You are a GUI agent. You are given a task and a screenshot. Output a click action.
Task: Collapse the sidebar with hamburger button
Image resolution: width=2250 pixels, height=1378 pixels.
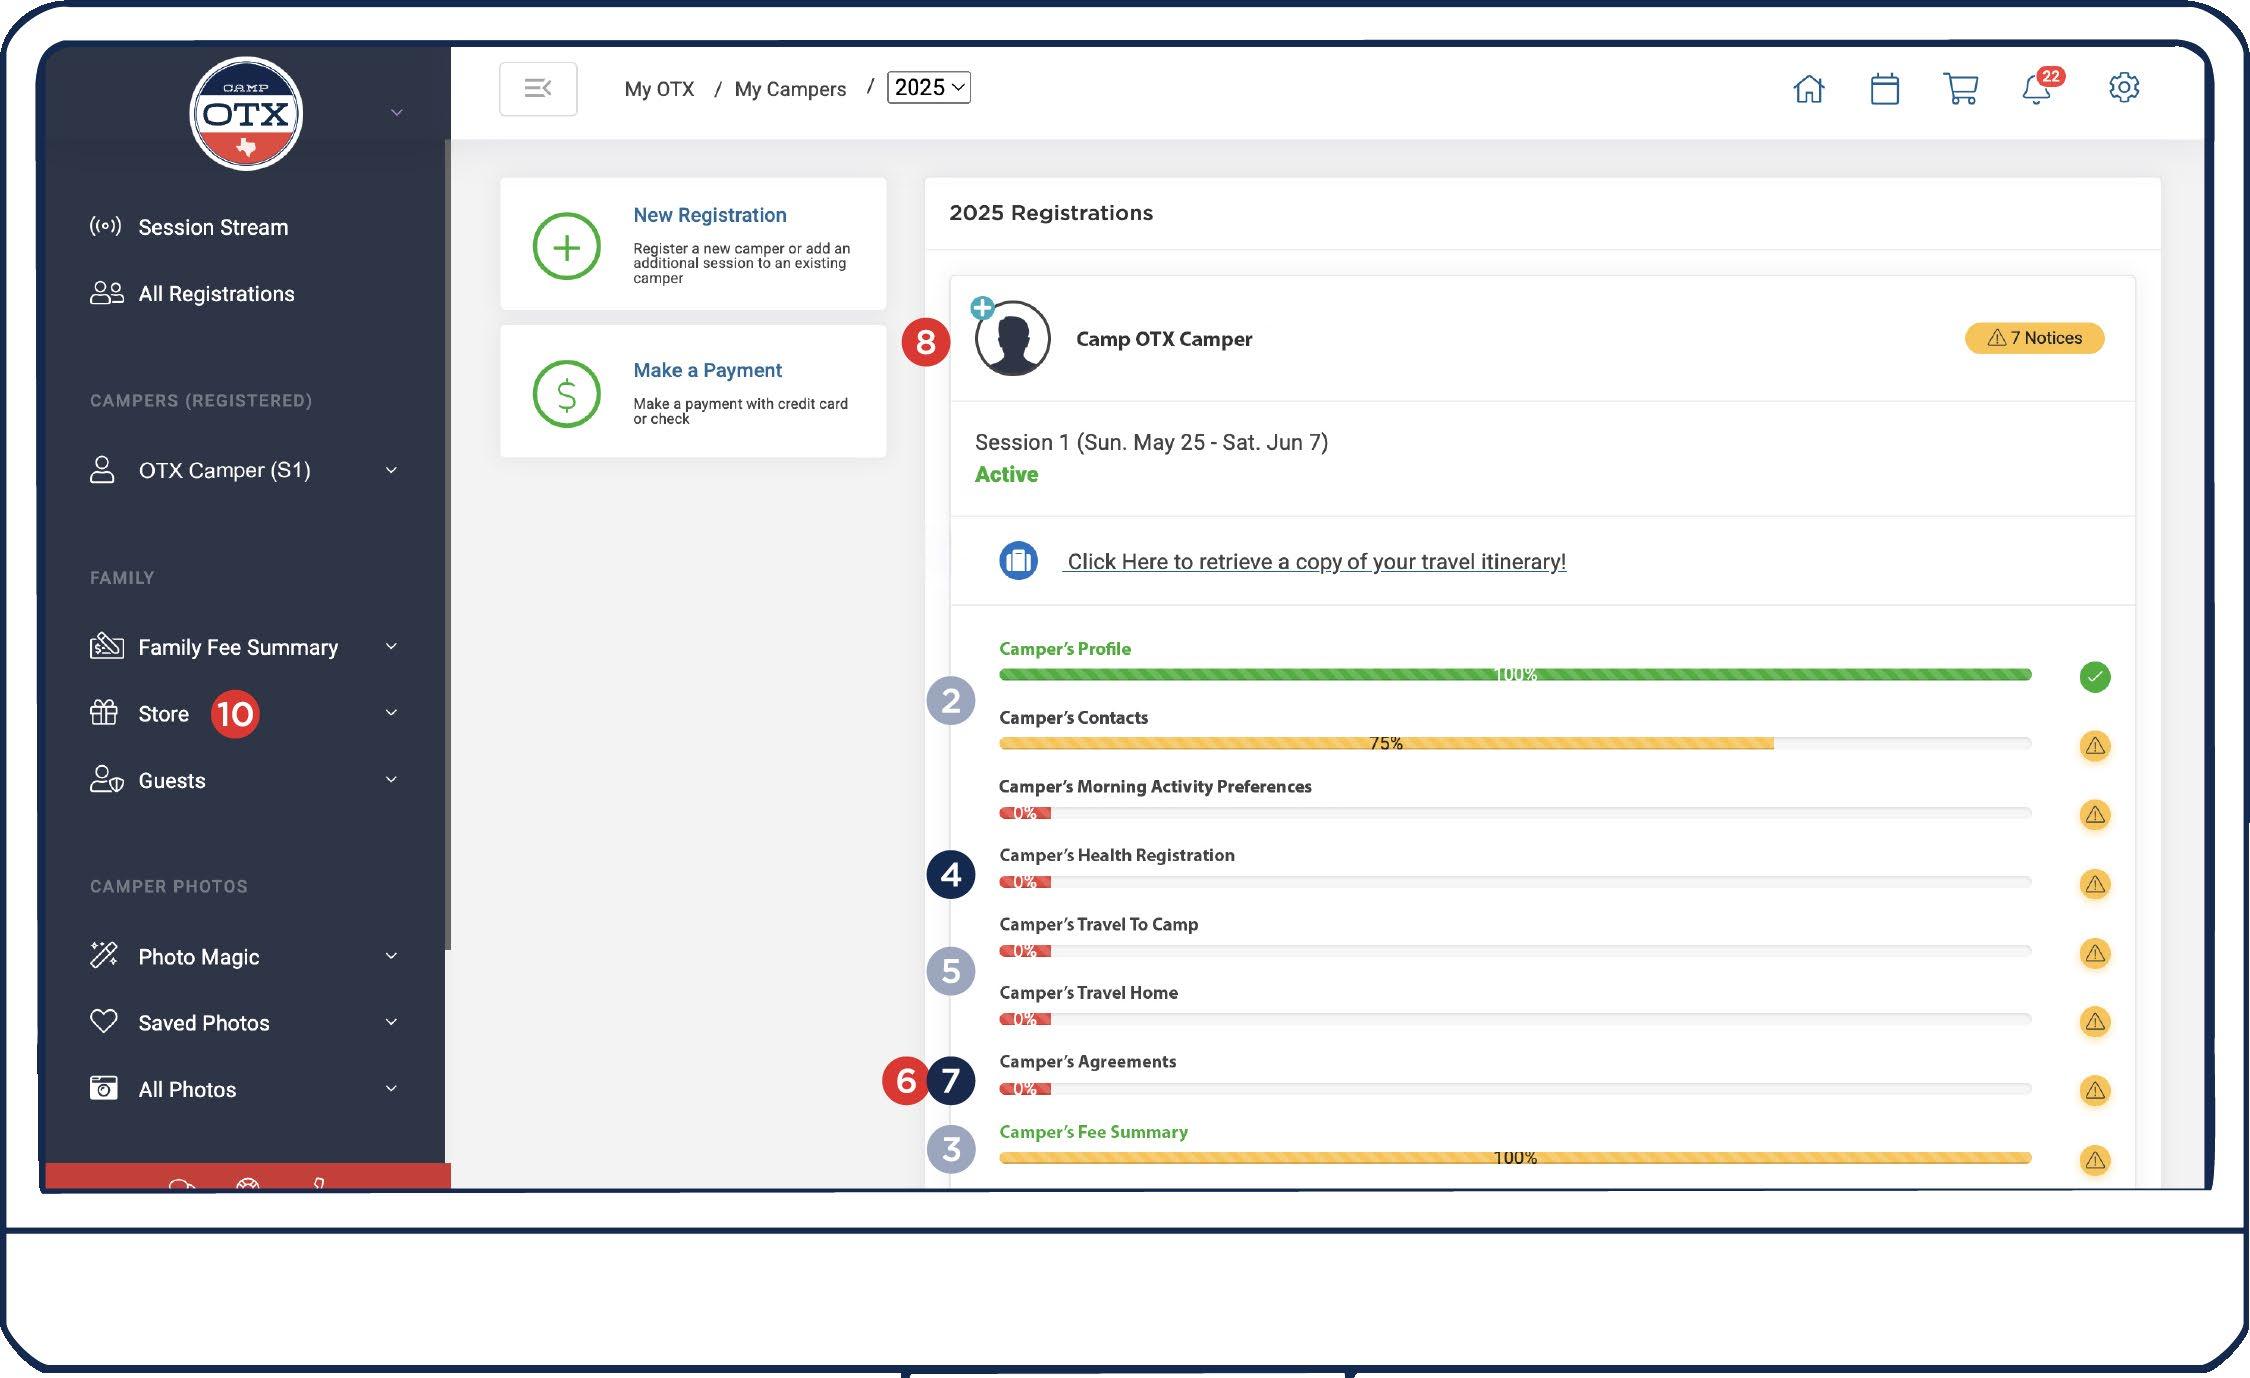[538, 89]
